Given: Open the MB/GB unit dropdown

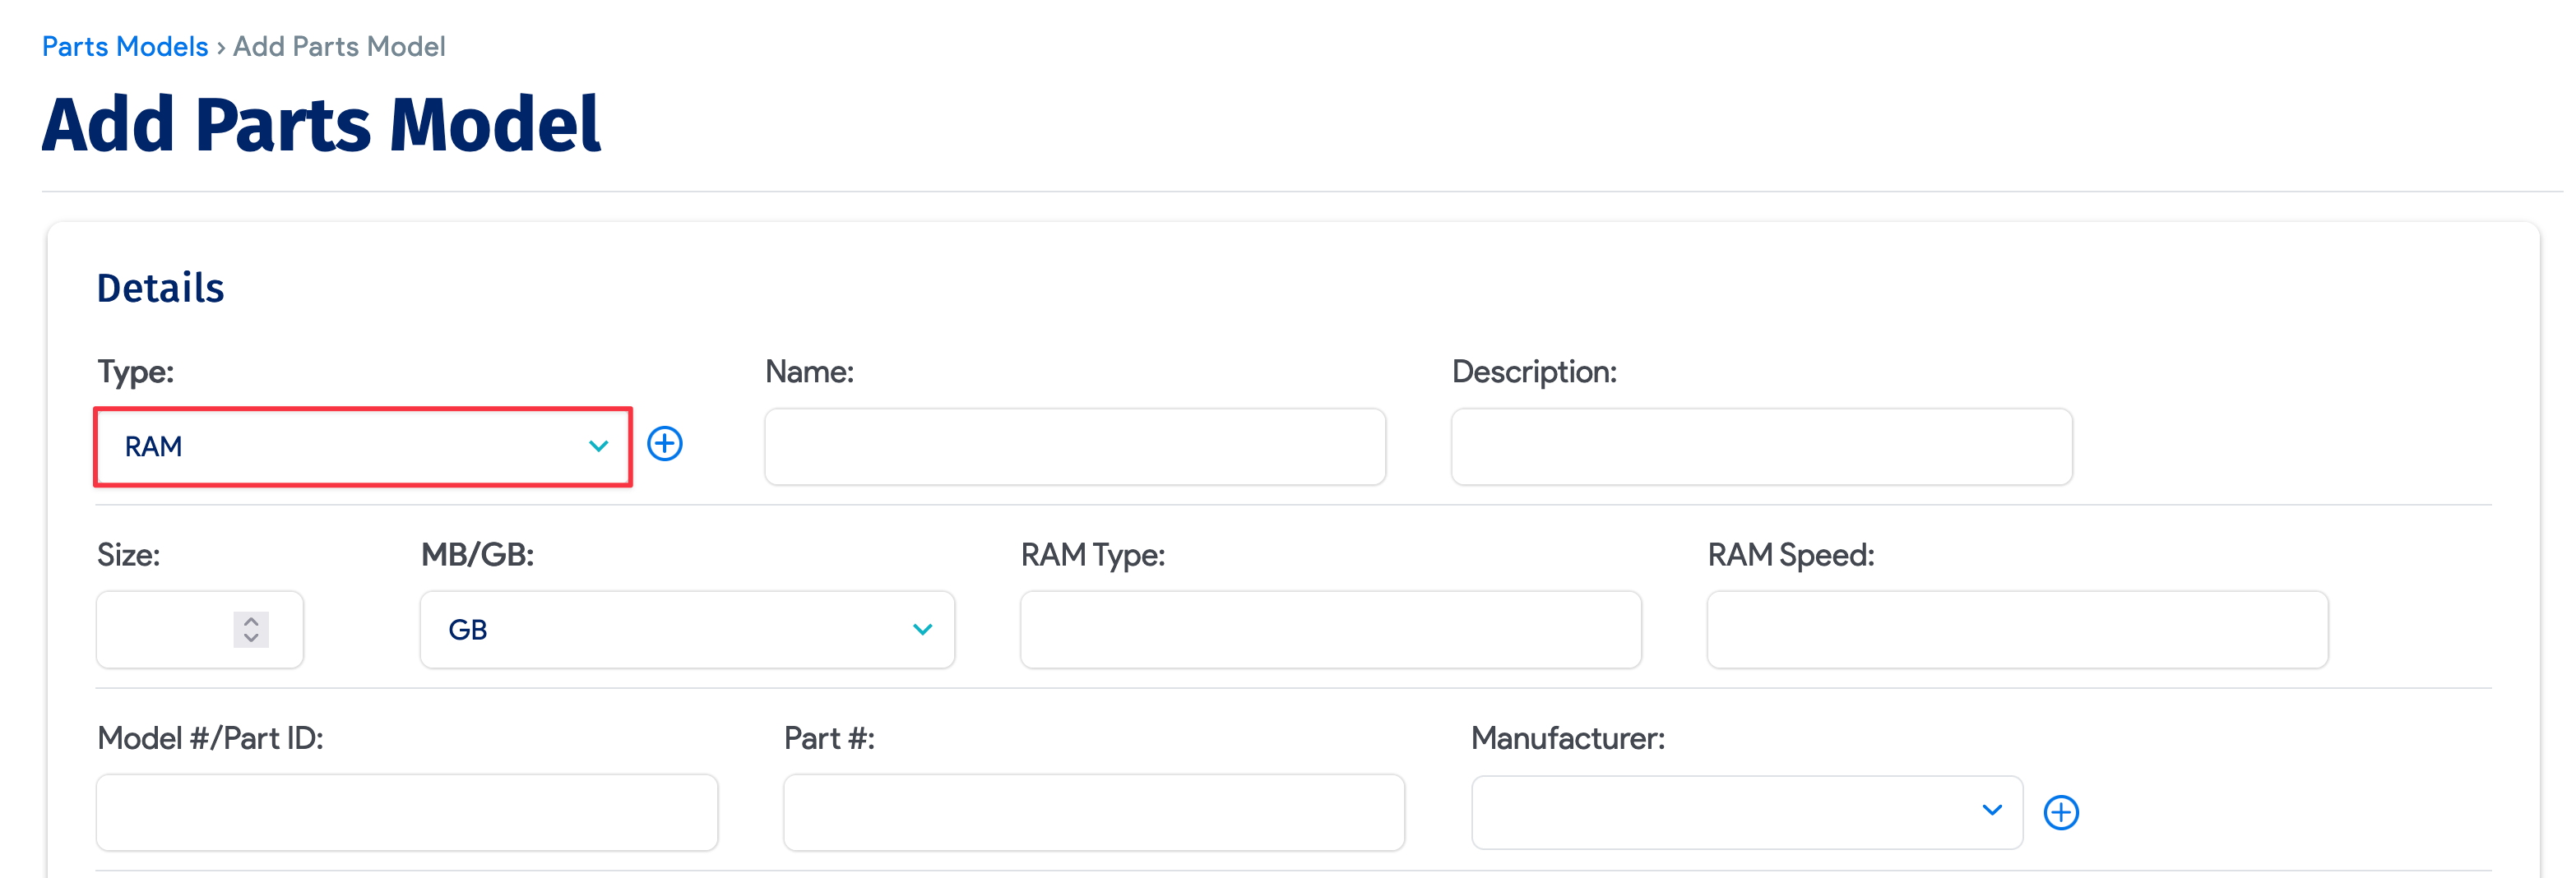Looking at the screenshot, I should [686, 629].
